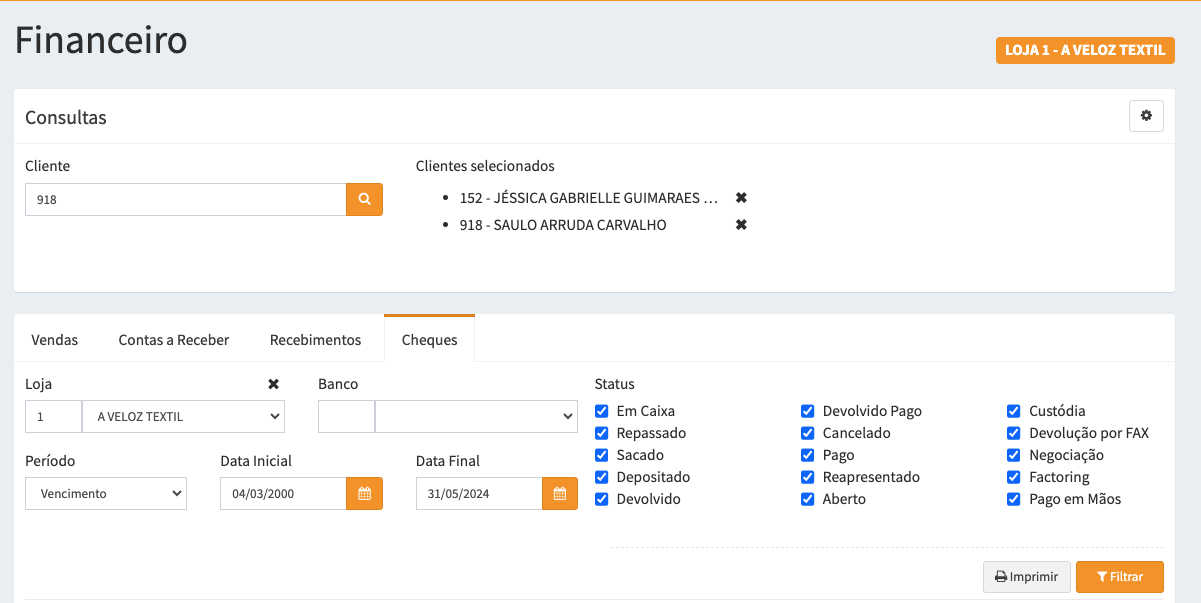The image size is (1201, 603).
Task: Disable the Pago em Mãos status
Action: (x=1014, y=499)
